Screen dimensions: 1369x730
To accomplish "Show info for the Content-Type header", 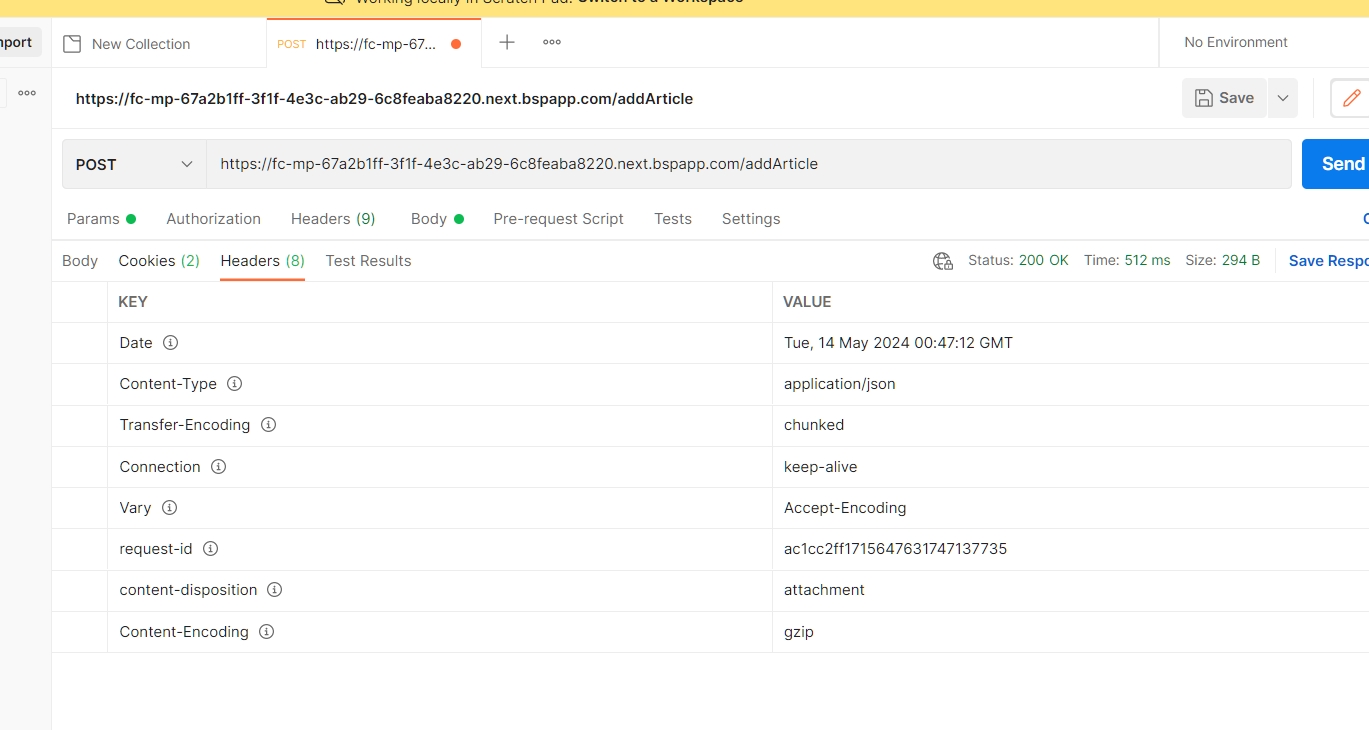I will (x=234, y=384).
